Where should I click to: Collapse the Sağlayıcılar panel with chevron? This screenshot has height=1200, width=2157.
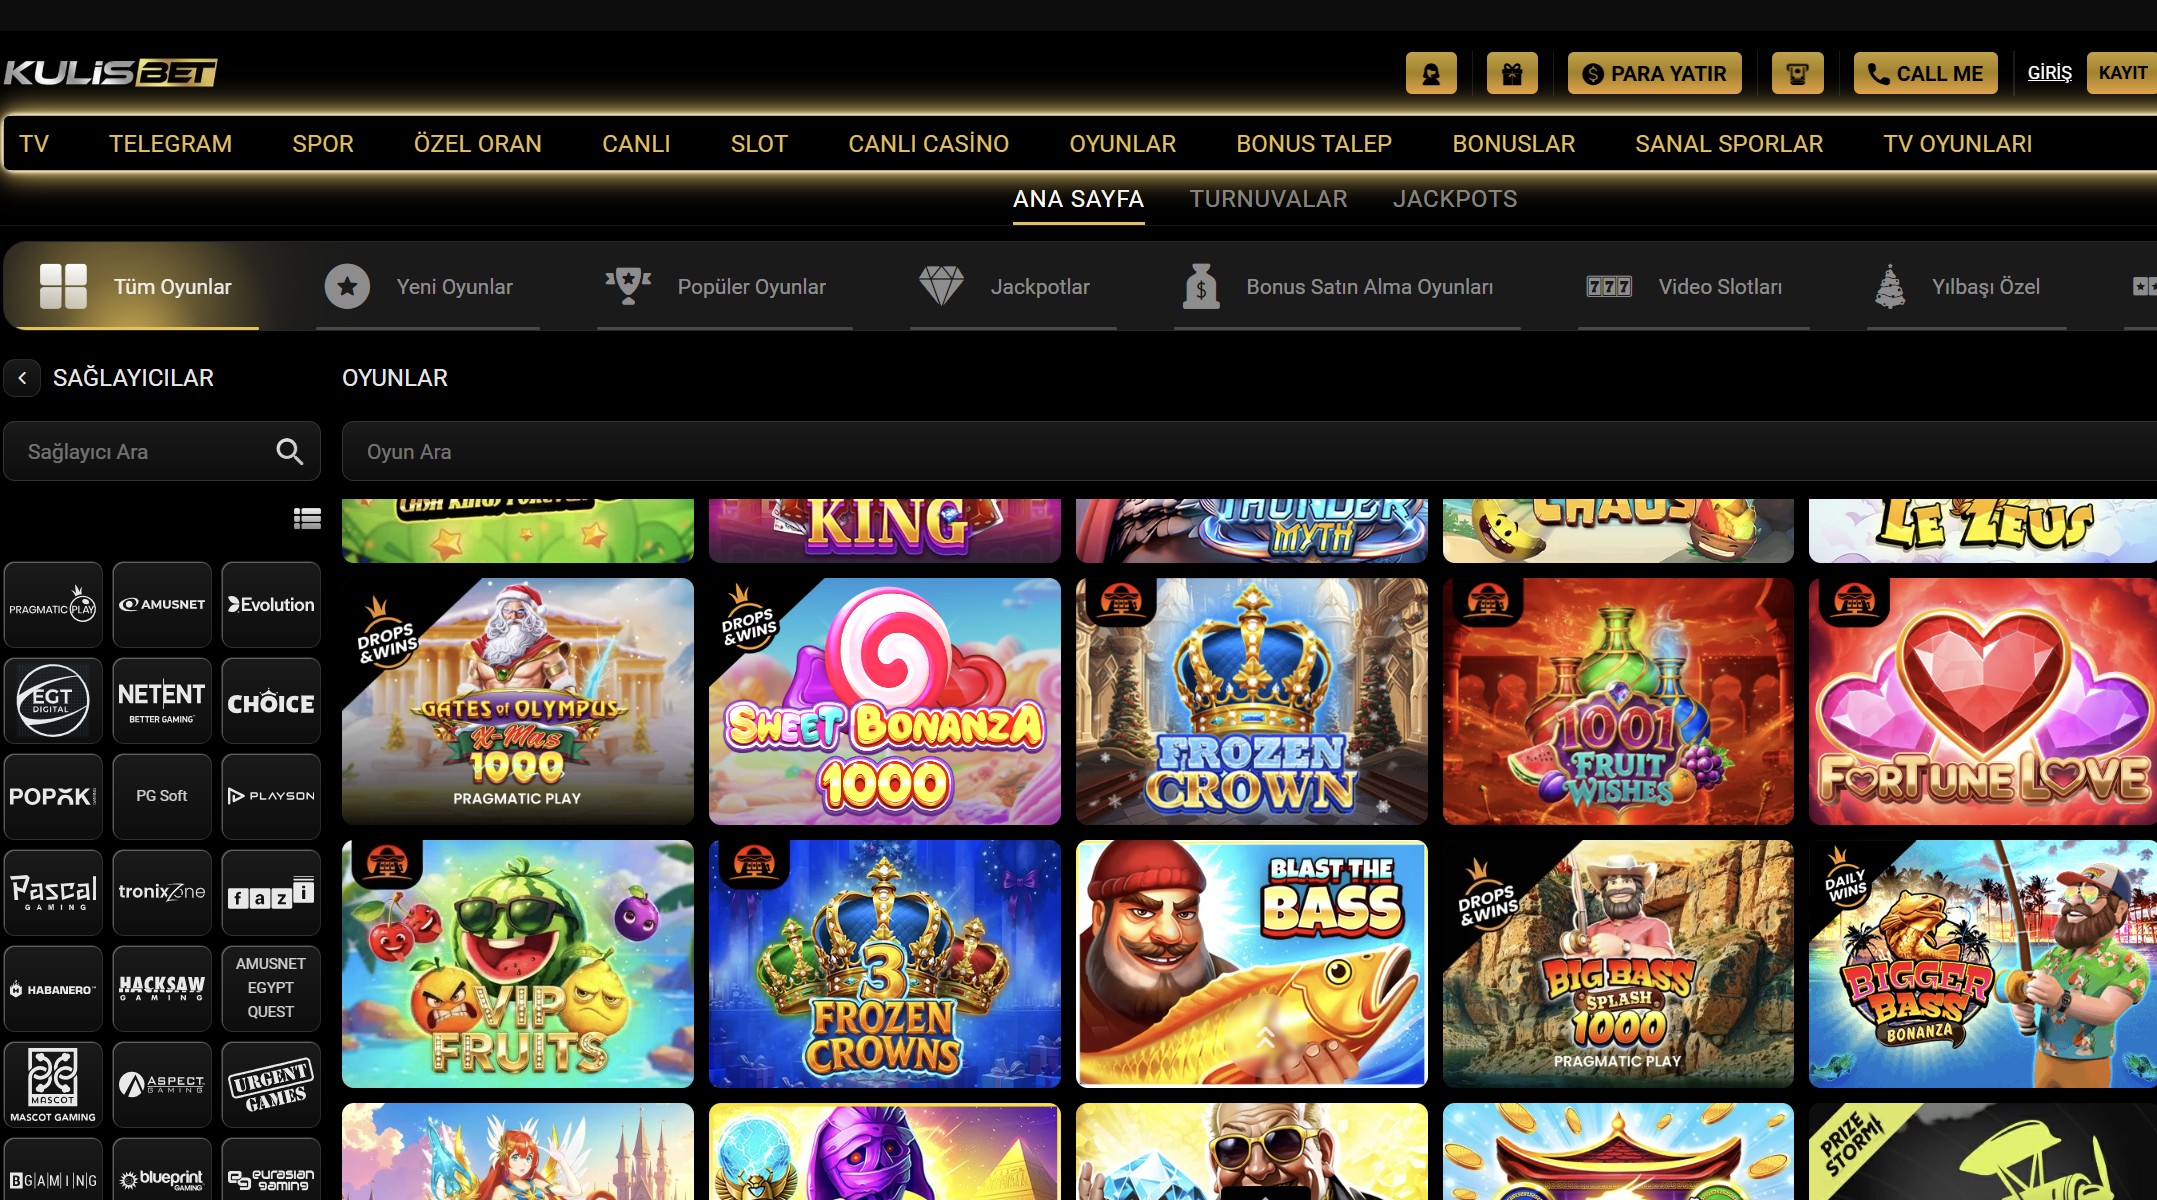click(22, 378)
